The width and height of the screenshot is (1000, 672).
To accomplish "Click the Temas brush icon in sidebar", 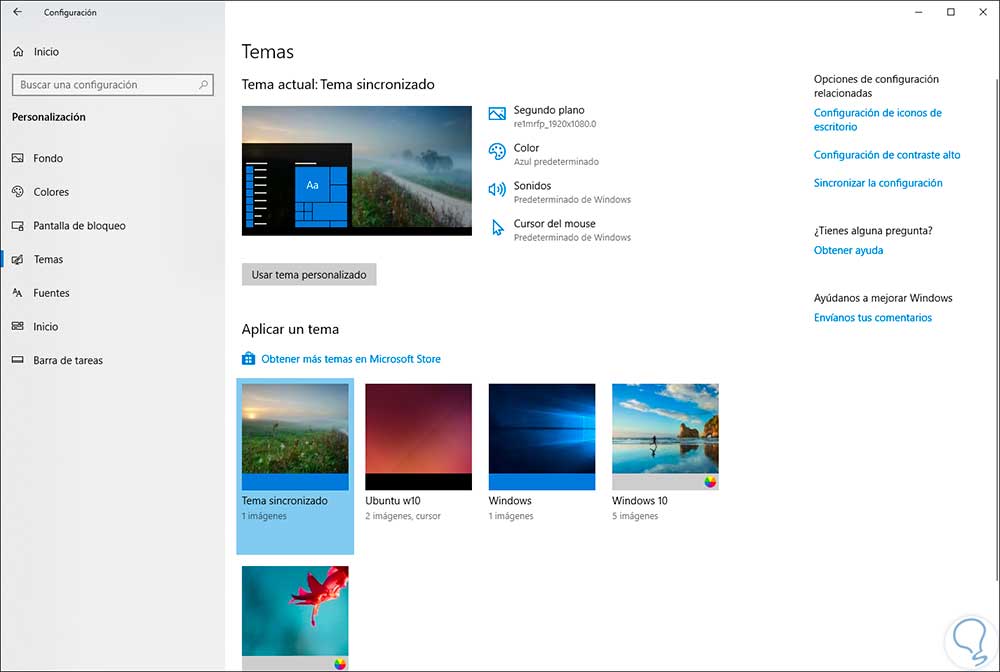I will click(x=18, y=259).
